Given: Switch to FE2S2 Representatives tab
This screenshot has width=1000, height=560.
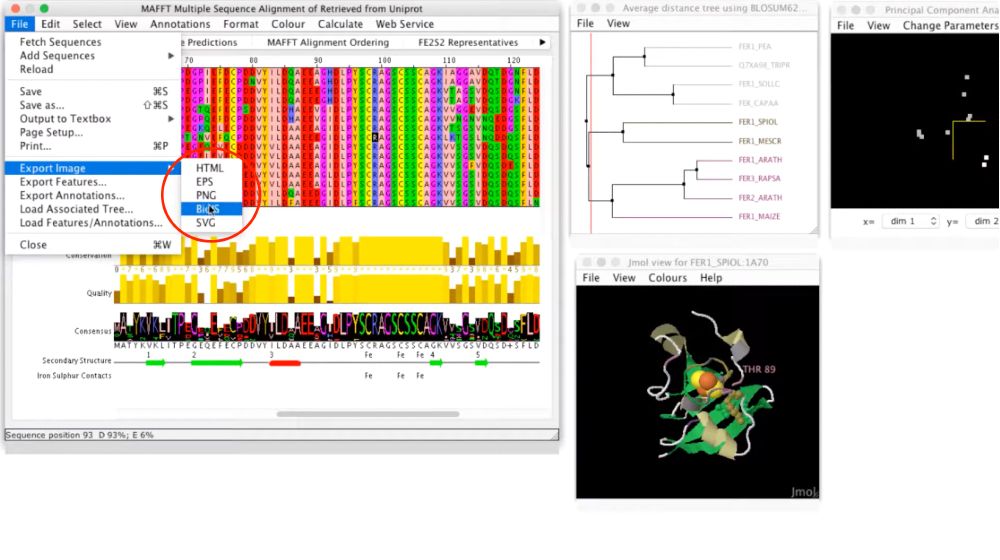Looking at the screenshot, I should (468, 43).
